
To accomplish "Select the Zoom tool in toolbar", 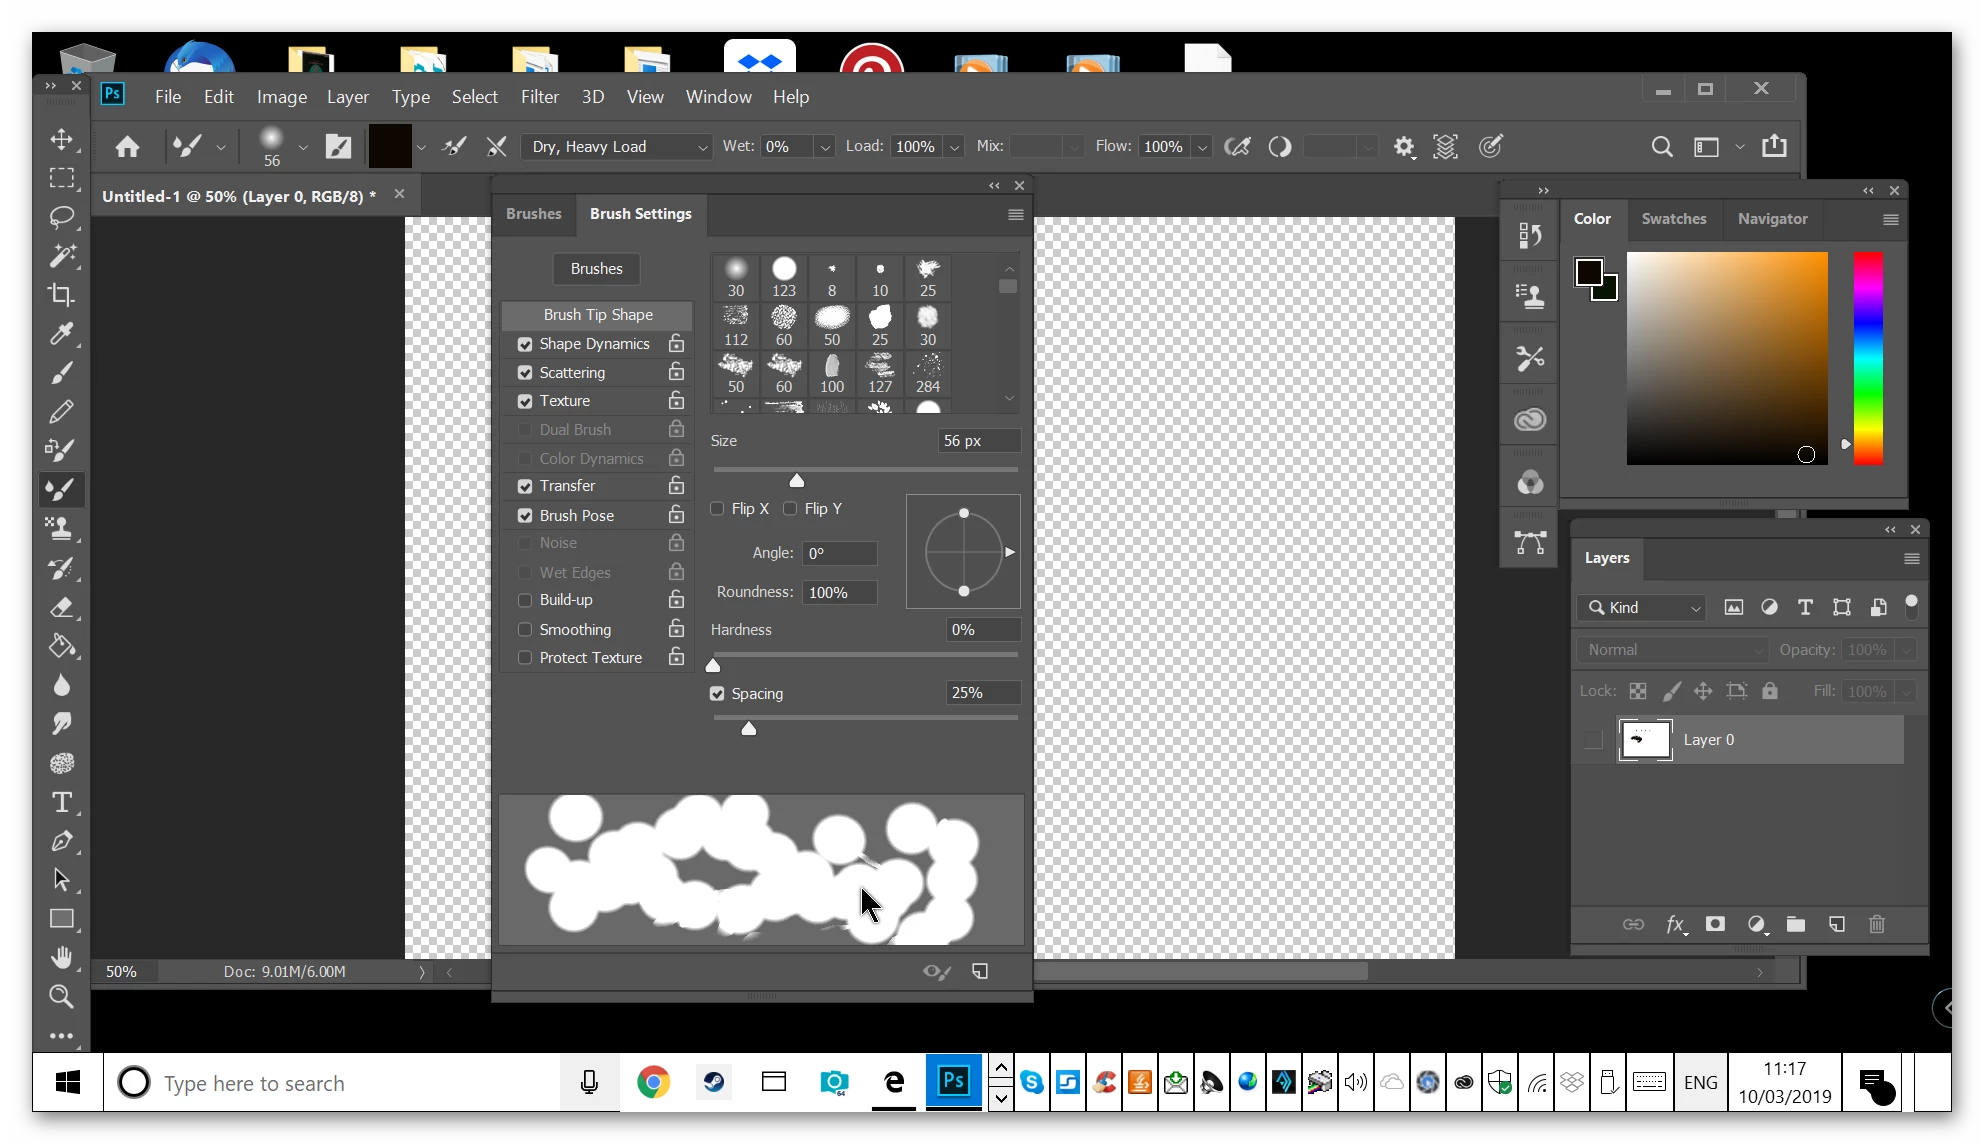I will click(61, 996).
